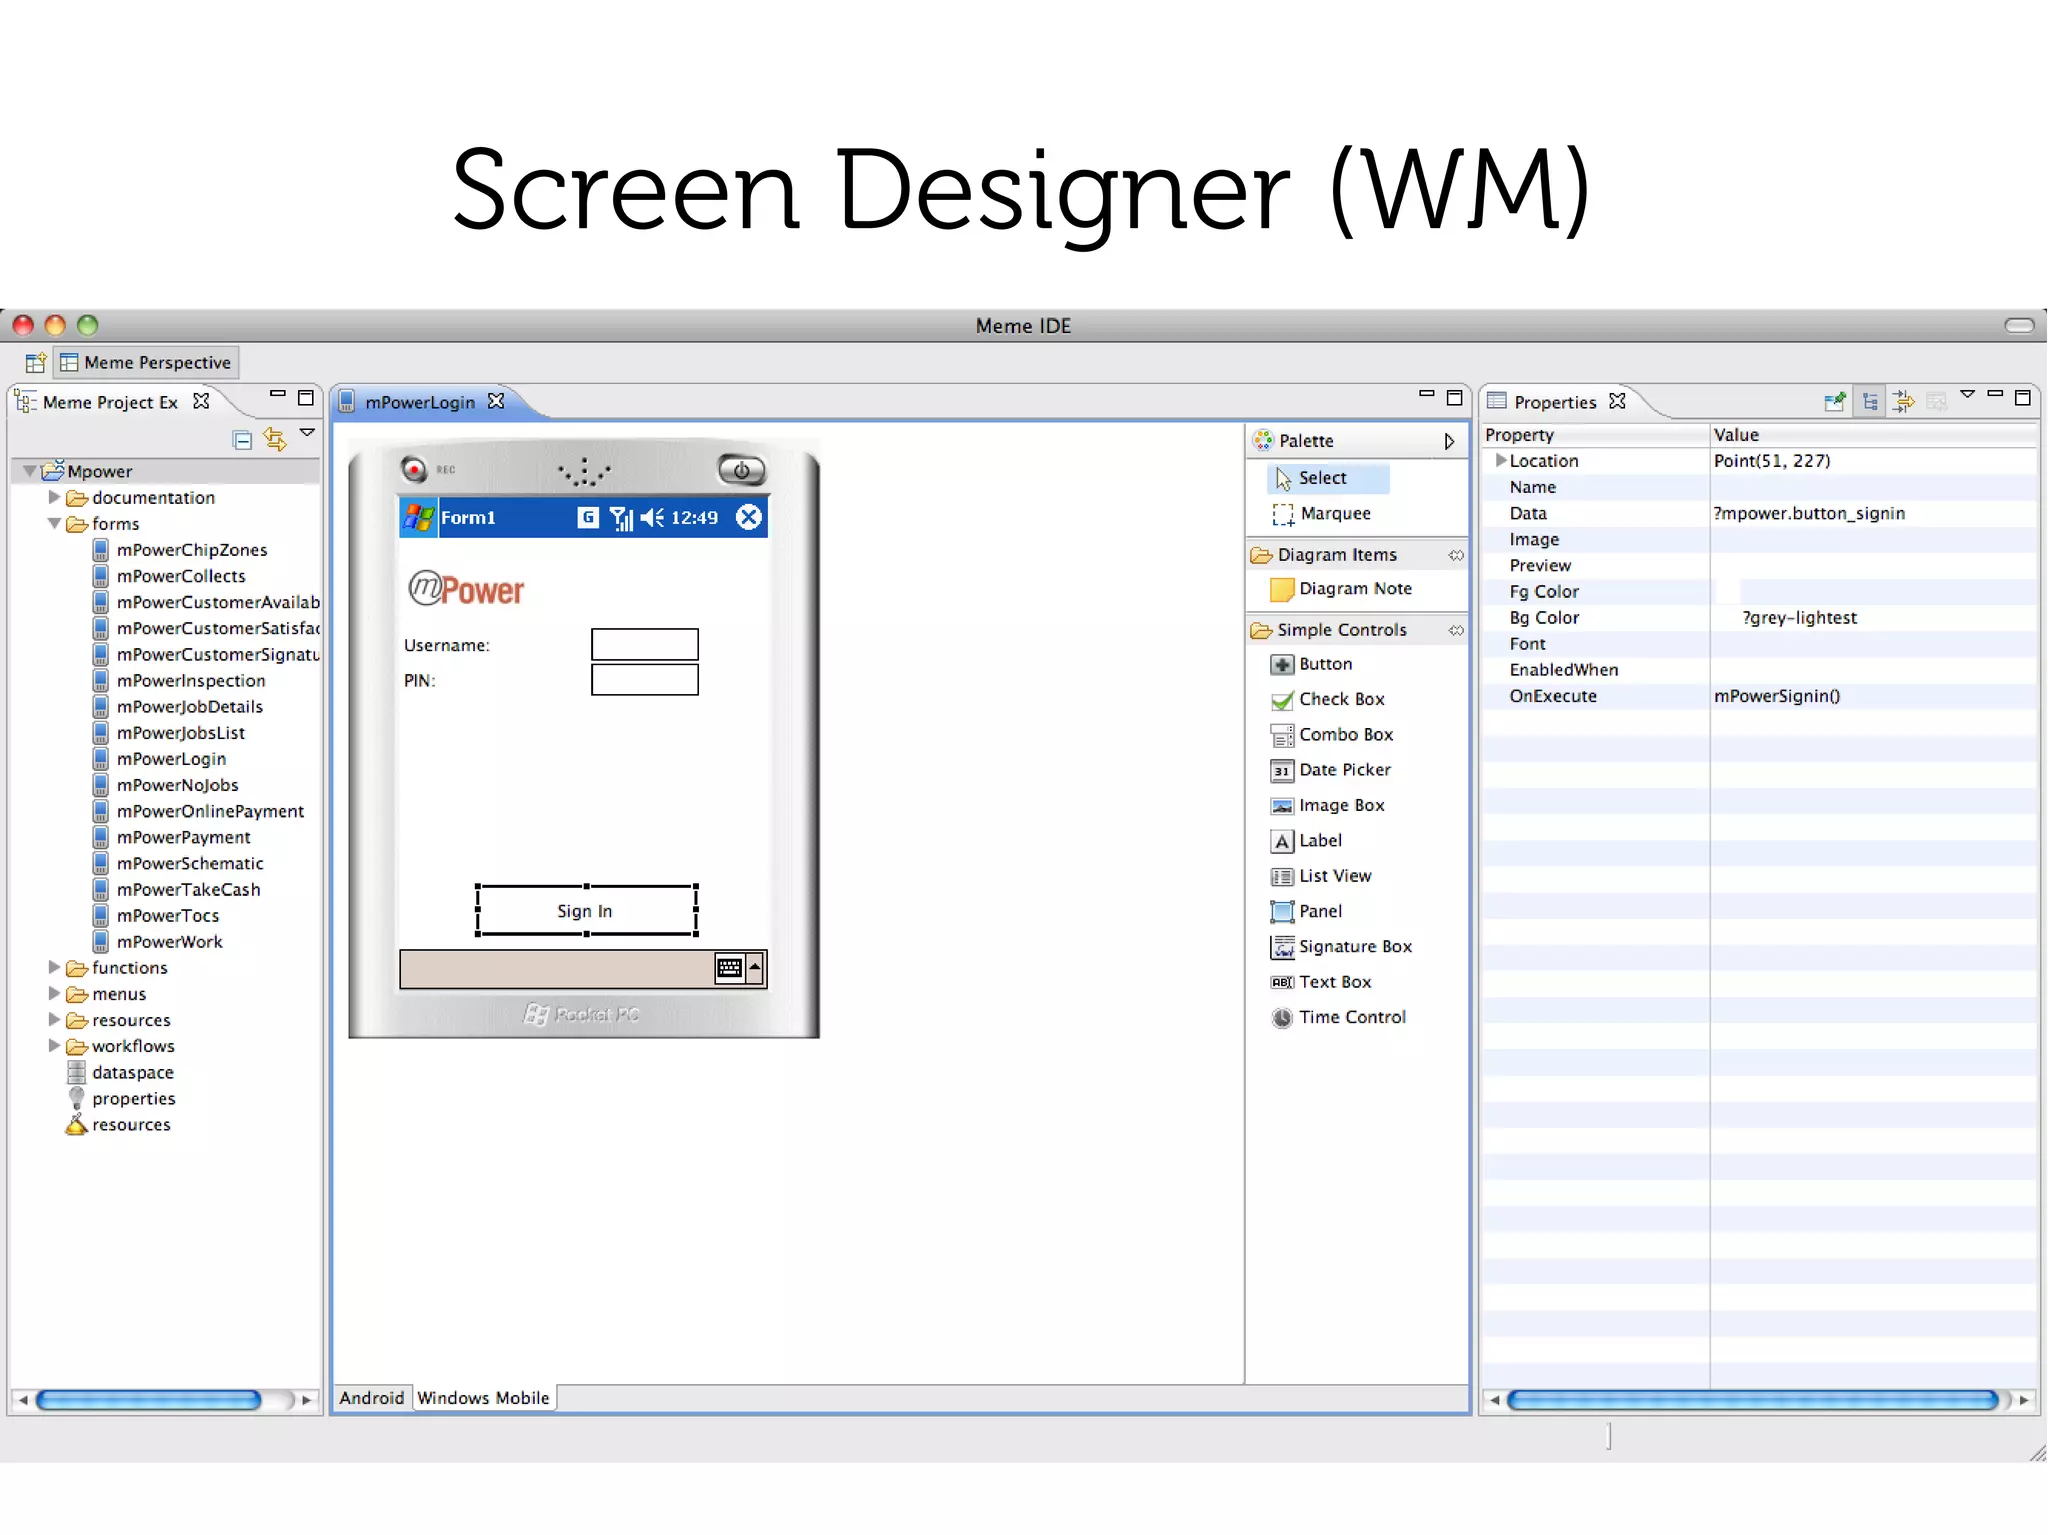Image resolution: width=2048 pixels, height=1535 pixels.
Task: Expand the menus folder
Action: pos(55,993)
